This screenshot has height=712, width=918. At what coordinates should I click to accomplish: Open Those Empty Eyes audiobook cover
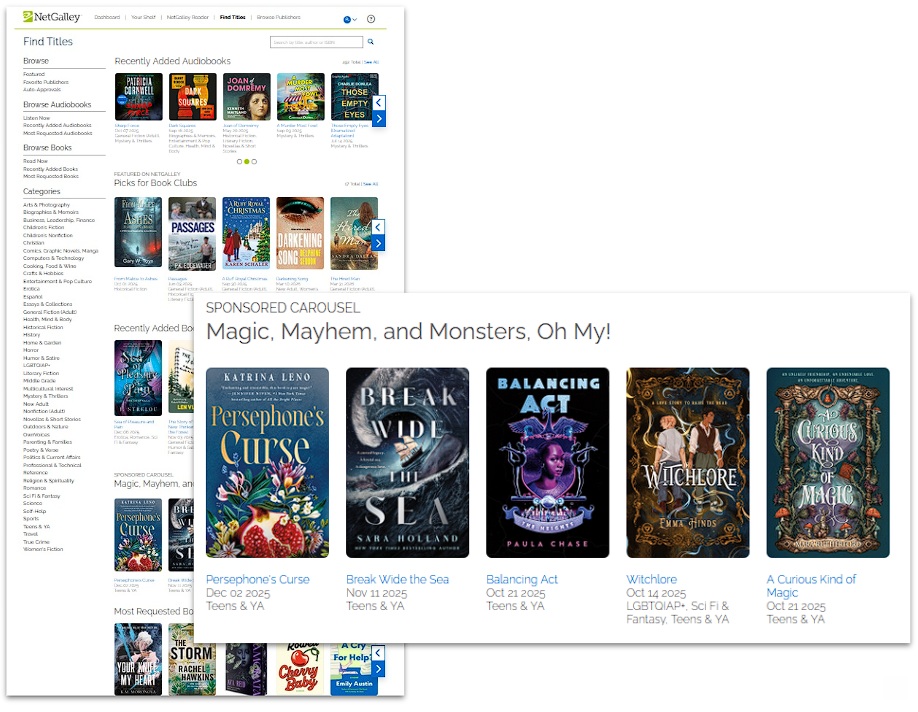point(354,97)
